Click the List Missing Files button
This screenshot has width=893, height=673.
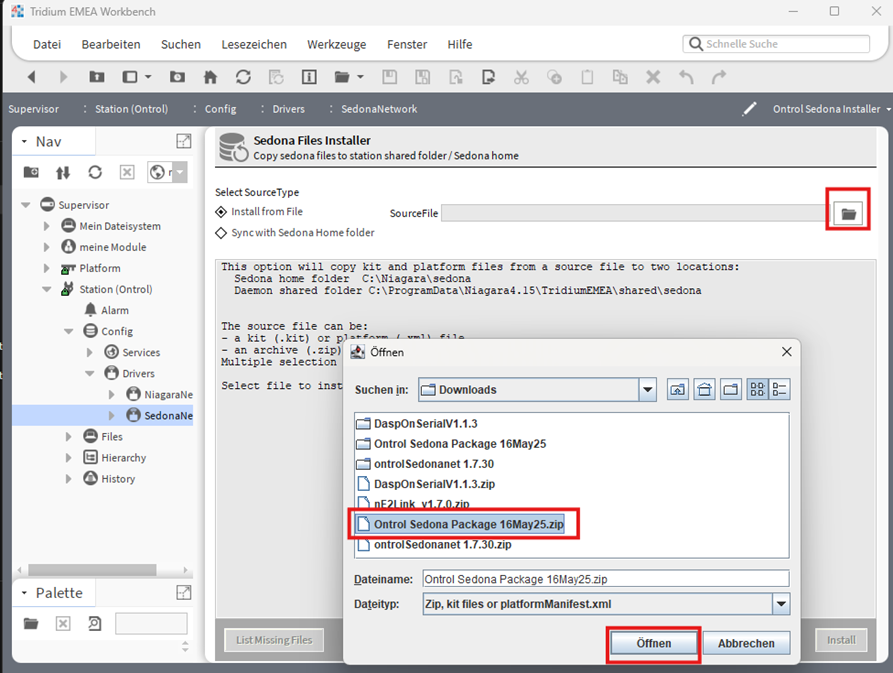274,640
